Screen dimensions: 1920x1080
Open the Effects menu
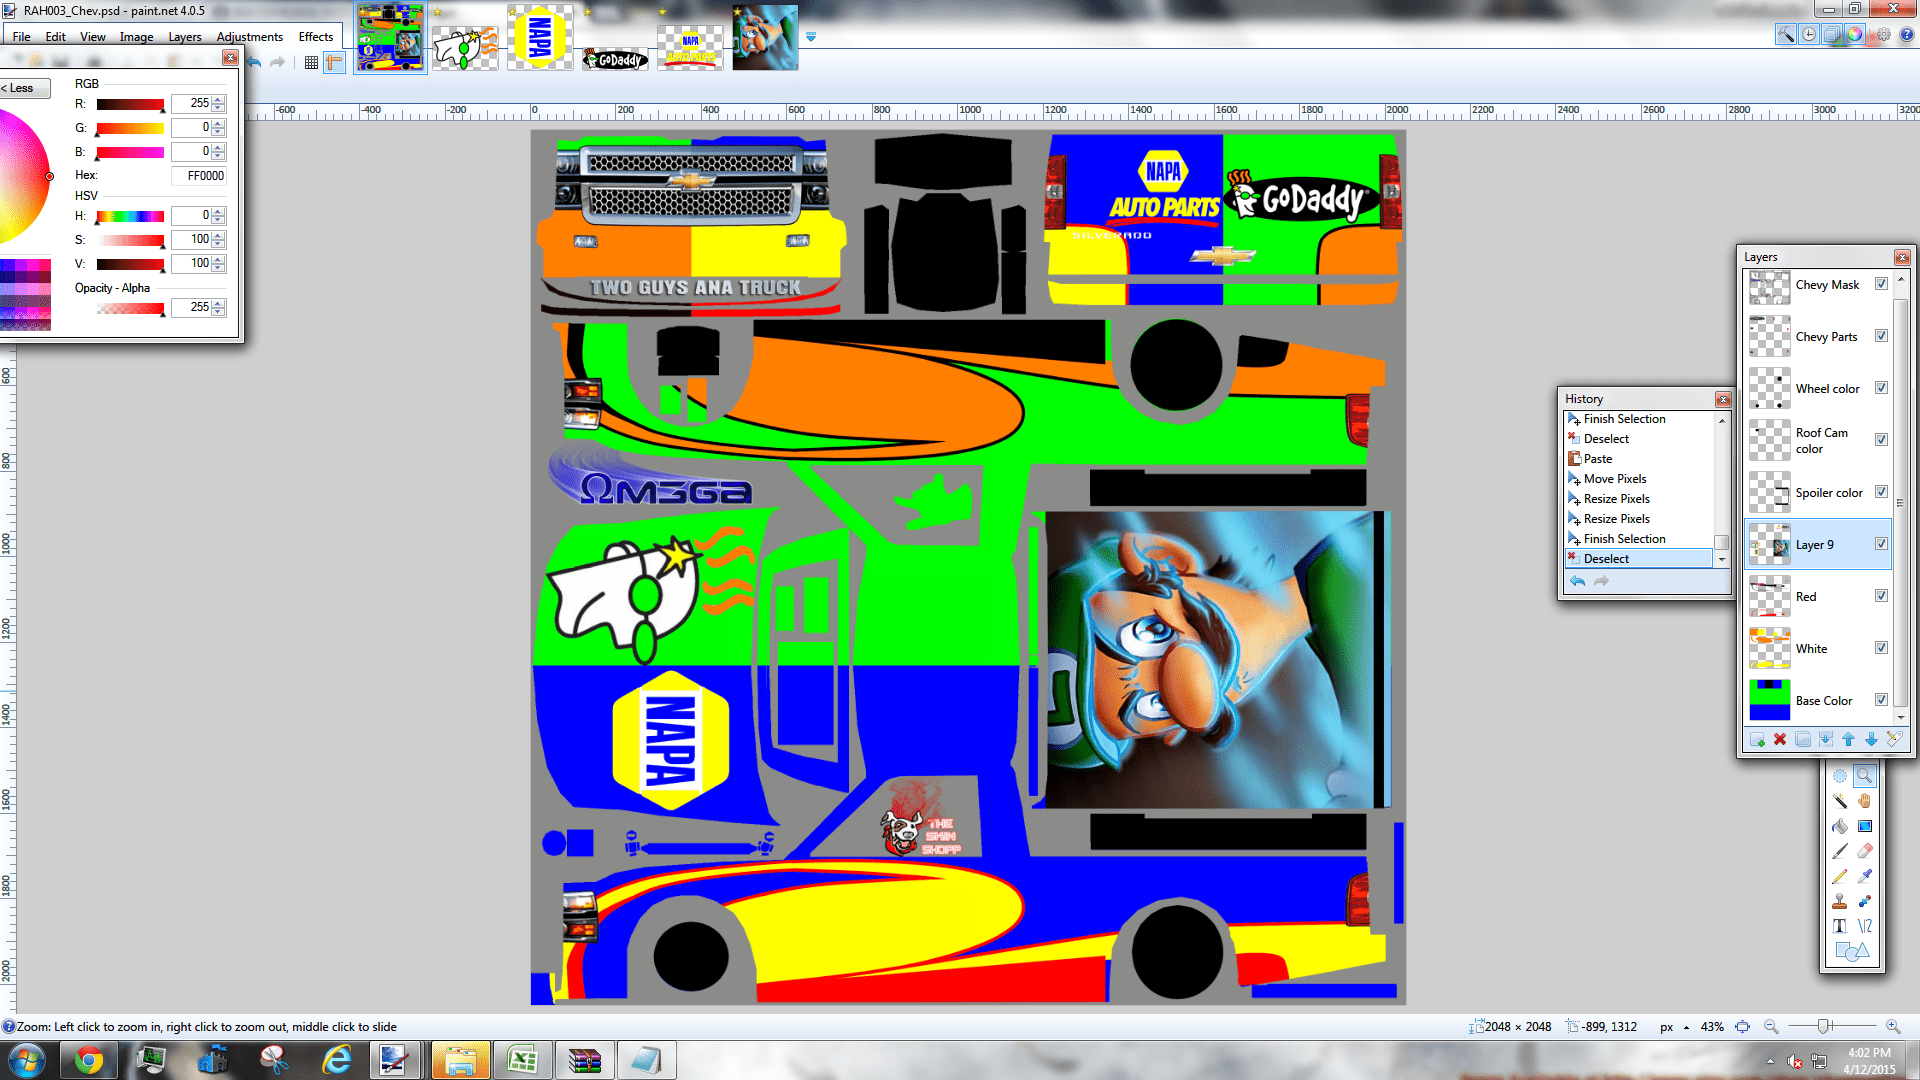(x=316, y=37)
